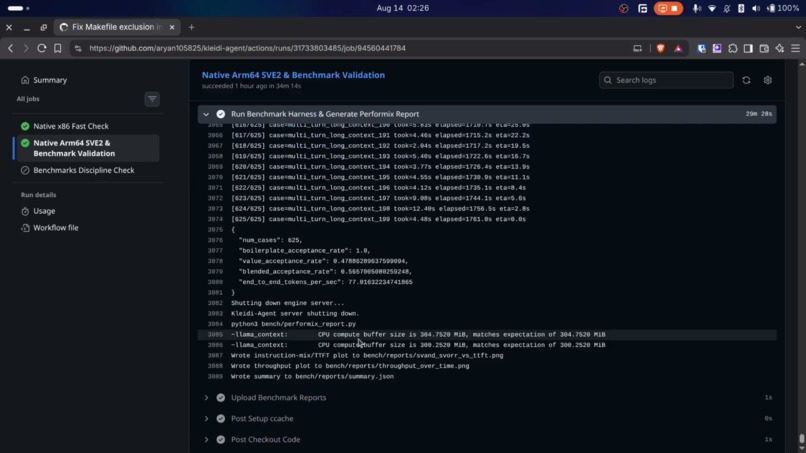Open the Workflow file link
The width and height of the screenshot is (806, 453).
56,228
